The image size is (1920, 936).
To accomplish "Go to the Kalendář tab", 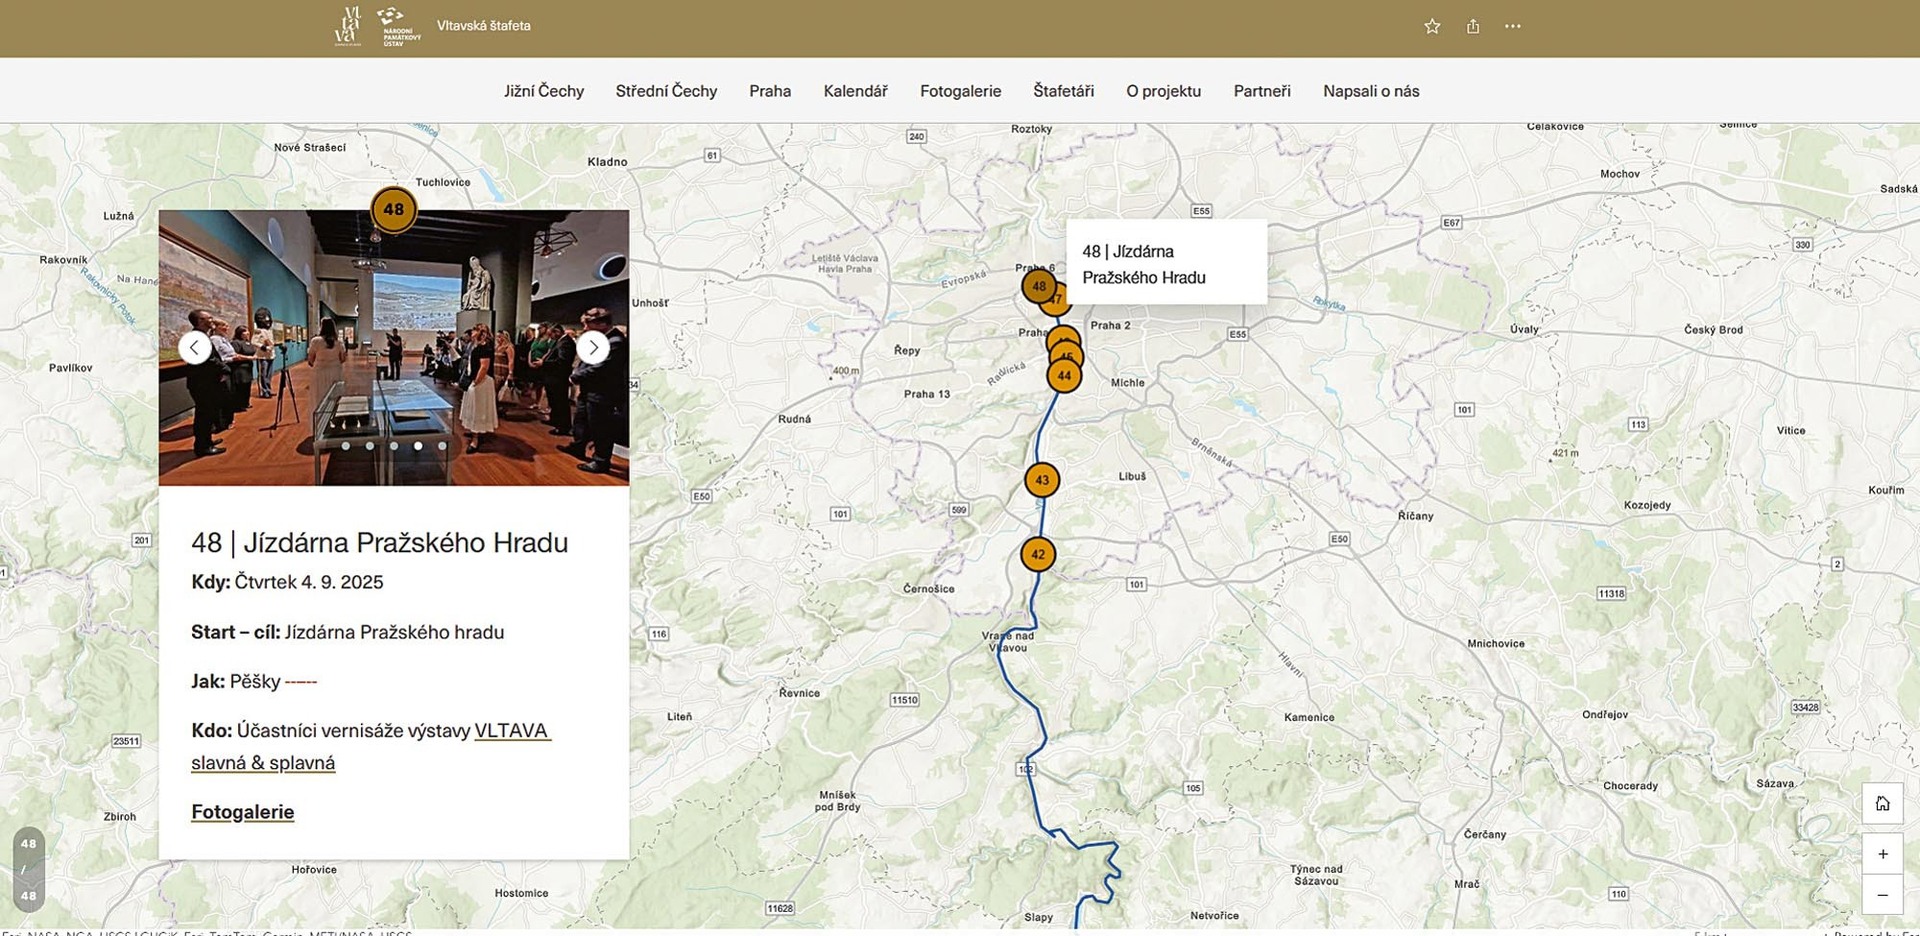I will pyautogui.click(x=855, y=91).
